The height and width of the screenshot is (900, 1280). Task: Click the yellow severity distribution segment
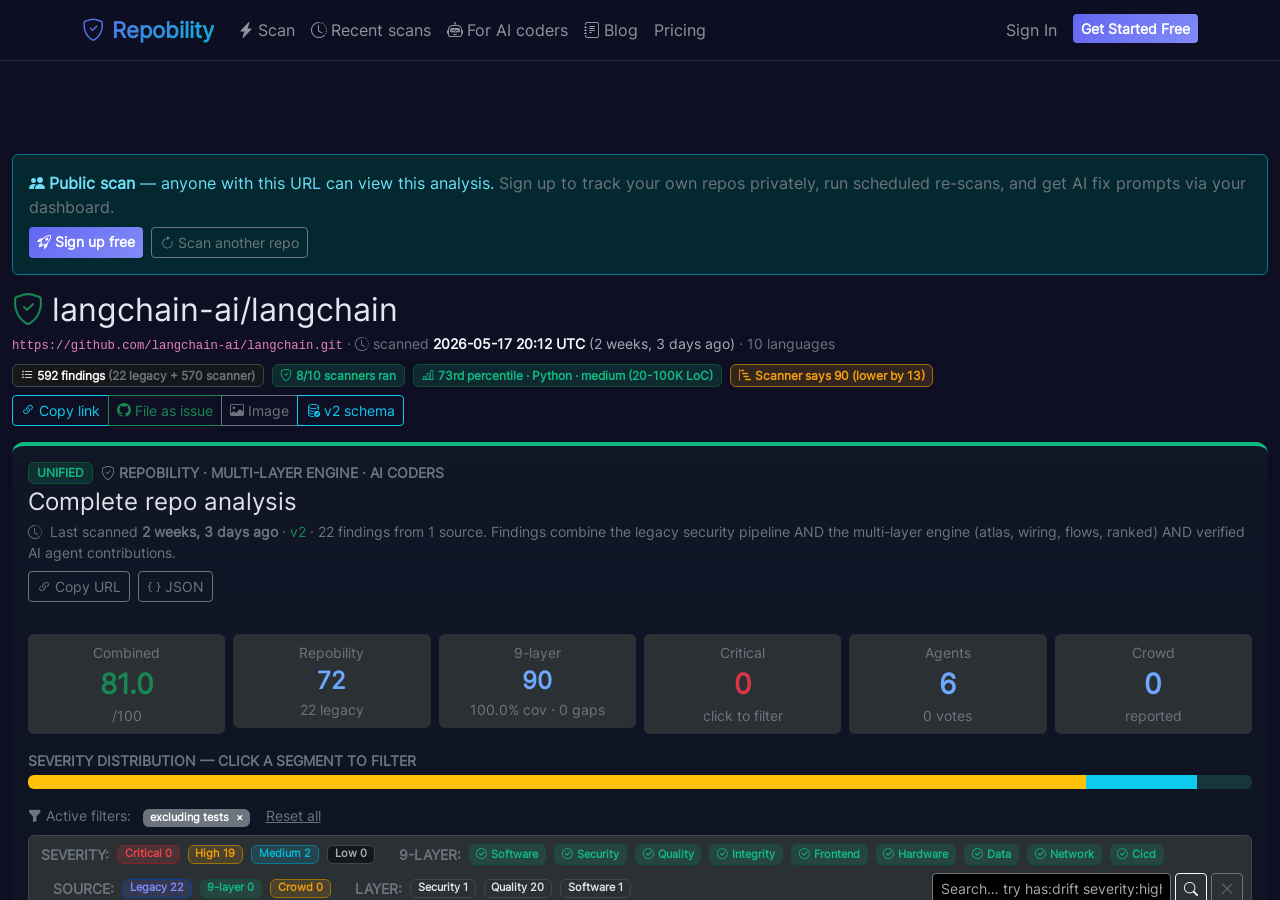pyautogui.click(x=557, y=782)
